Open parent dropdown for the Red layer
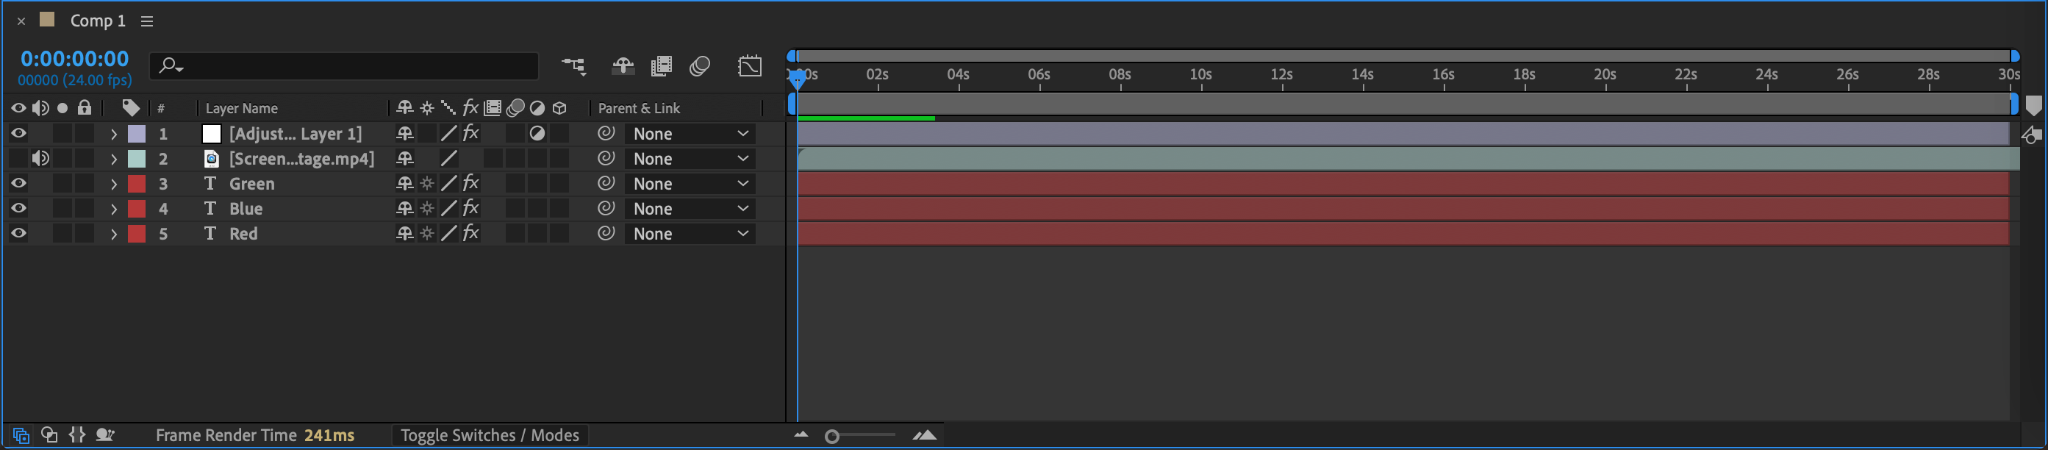Image resolution: width=2048 pixels, height=450 pixels. (x=690, y=233)
